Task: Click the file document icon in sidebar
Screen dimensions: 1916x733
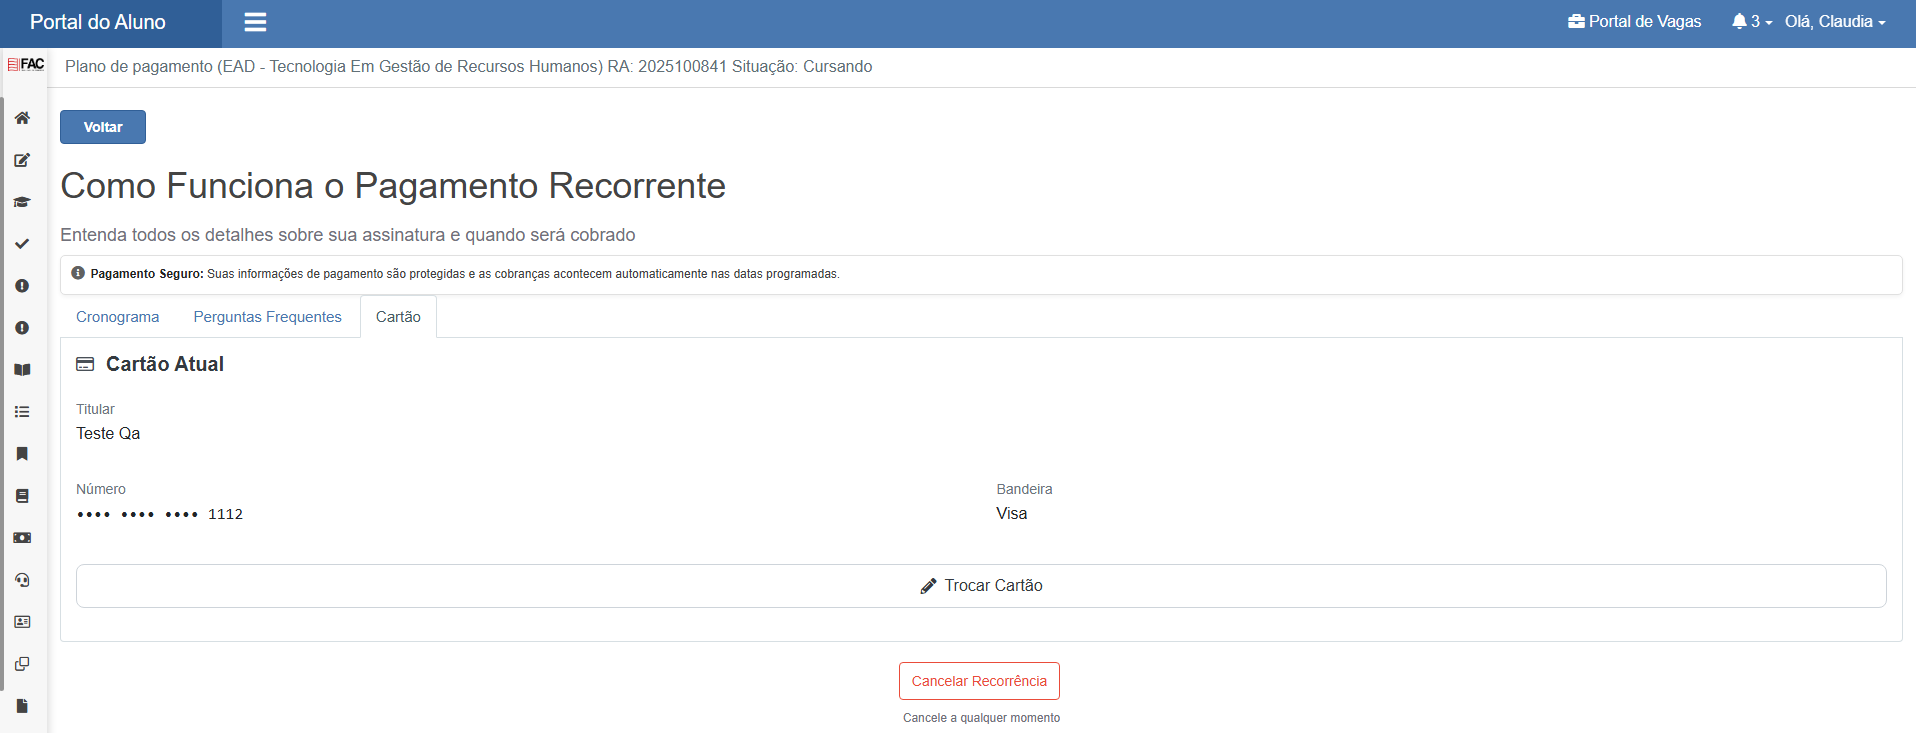Action: 22,706
